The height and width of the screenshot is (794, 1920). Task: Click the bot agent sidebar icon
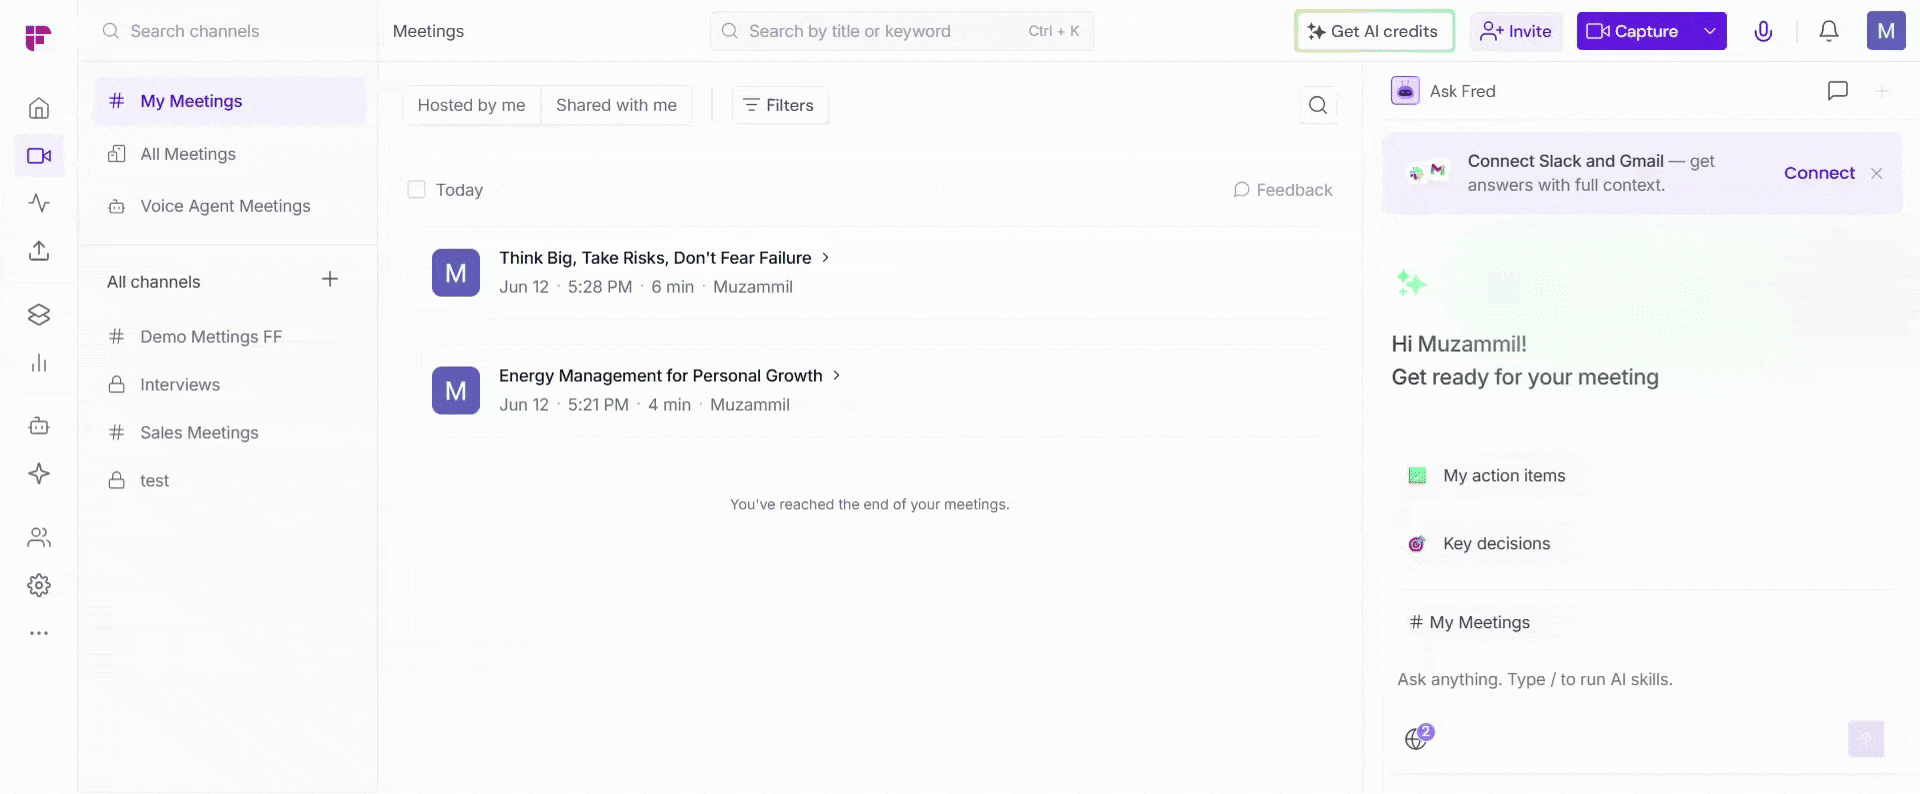click(x=39, y=426)
